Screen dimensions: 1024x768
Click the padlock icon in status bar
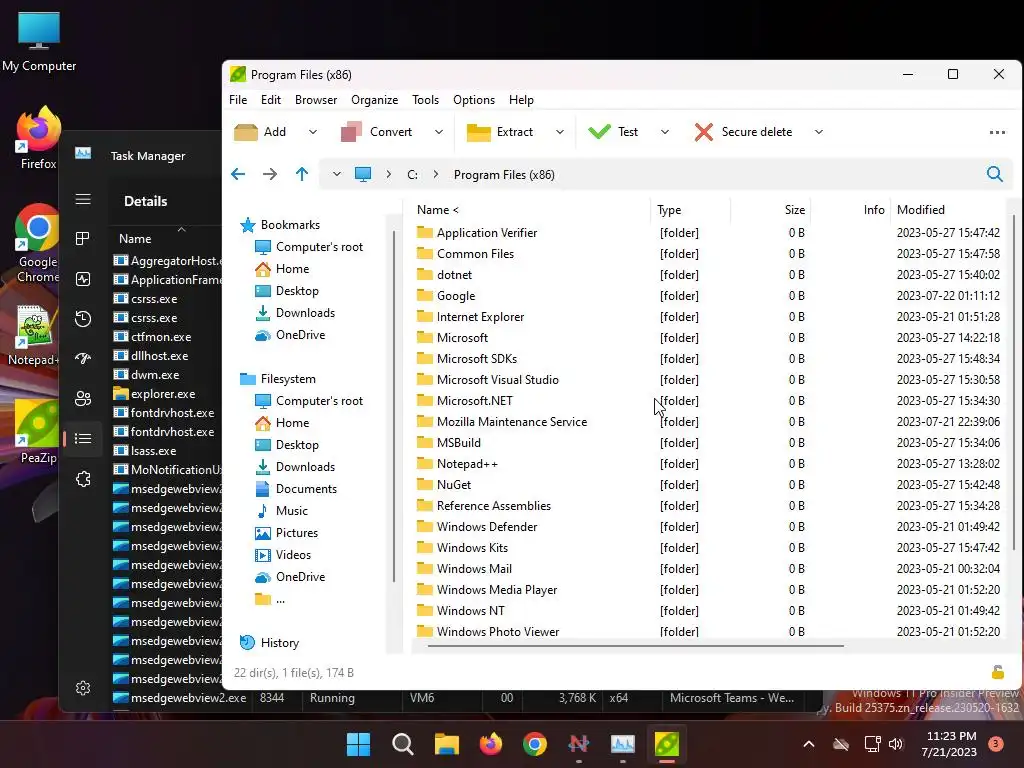pos(997,672)
